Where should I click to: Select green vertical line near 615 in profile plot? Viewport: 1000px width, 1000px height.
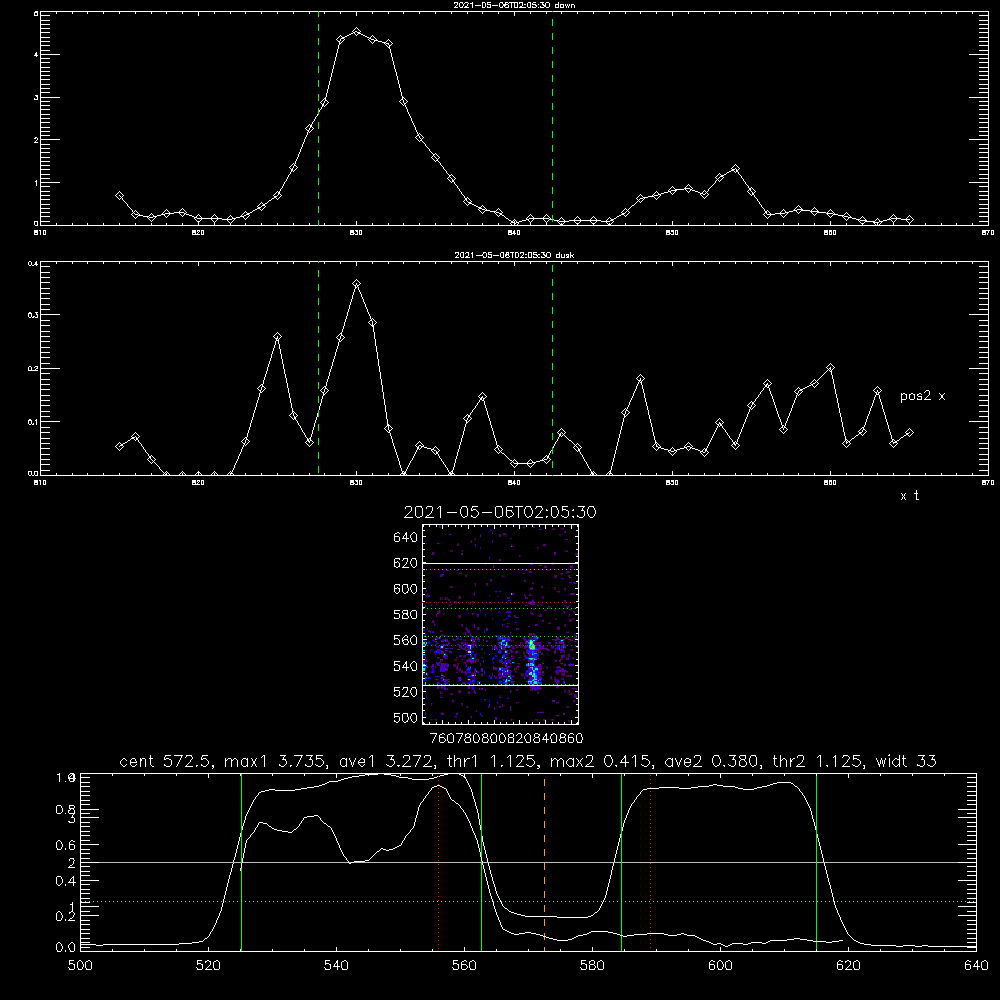click(816, 862)
